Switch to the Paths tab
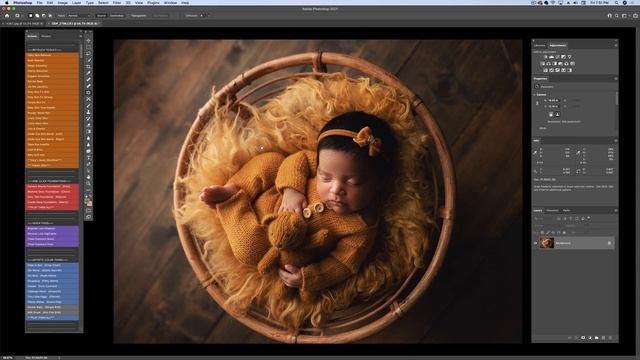 pyautogui.click(x=567, y=210)
